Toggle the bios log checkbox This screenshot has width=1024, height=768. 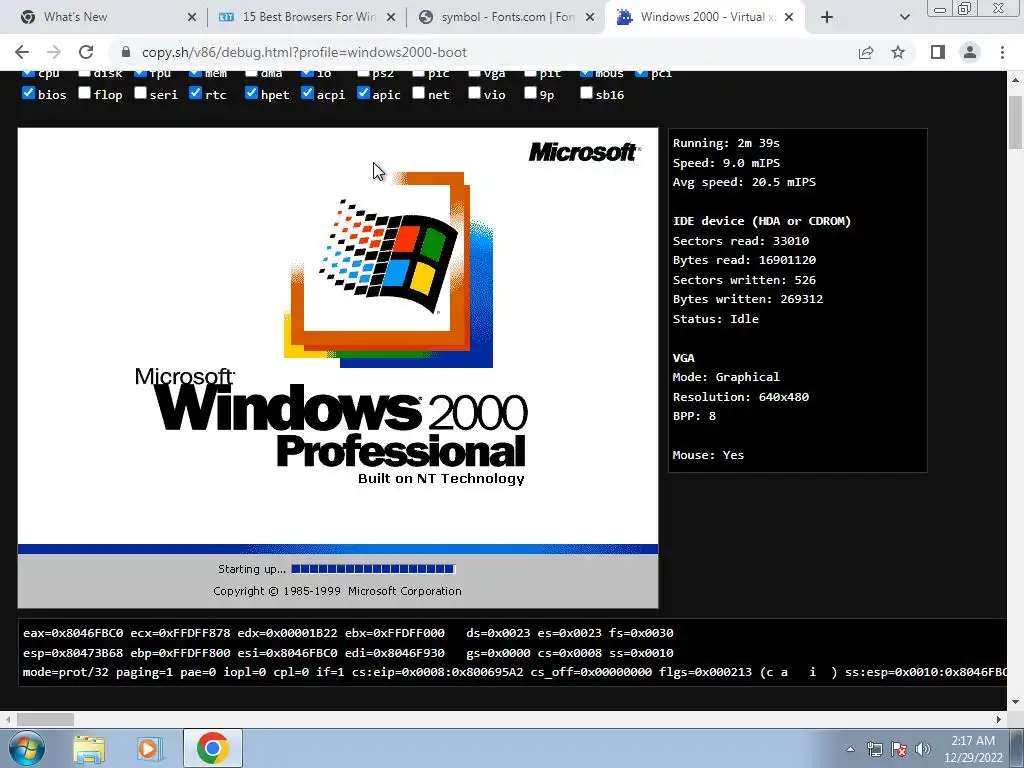point(28,93)
